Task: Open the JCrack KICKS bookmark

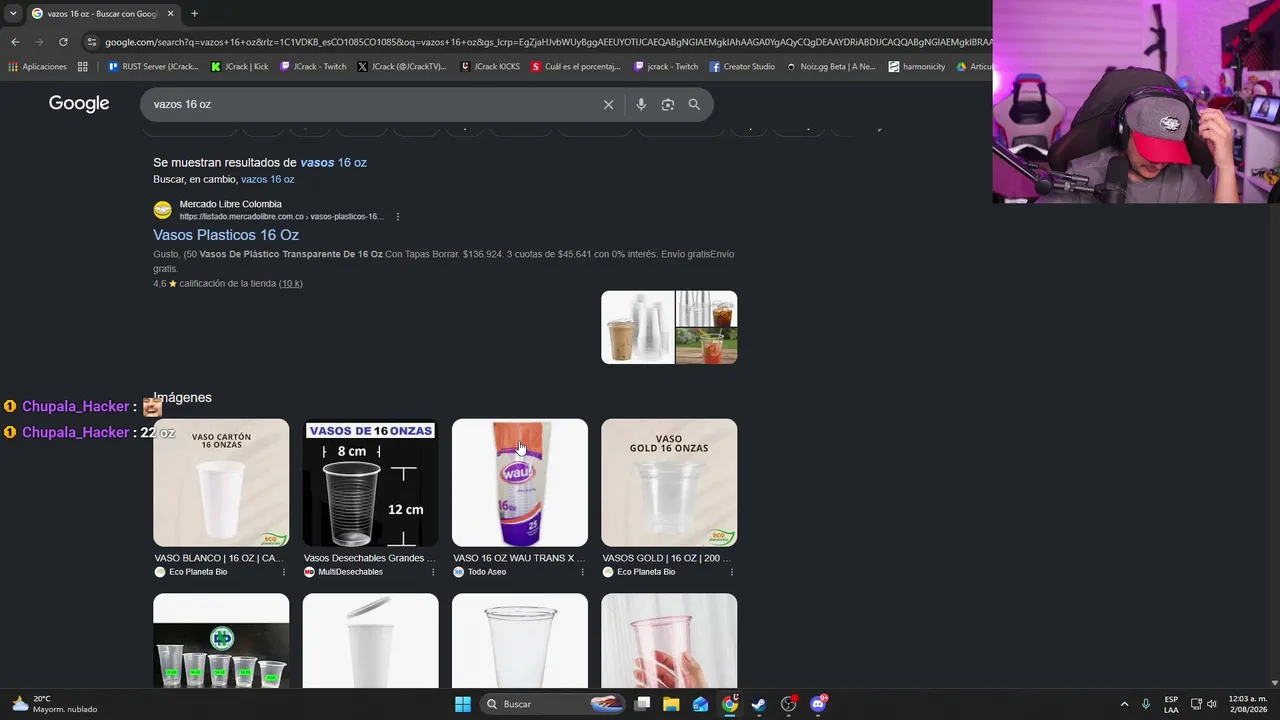Action: 490,67
